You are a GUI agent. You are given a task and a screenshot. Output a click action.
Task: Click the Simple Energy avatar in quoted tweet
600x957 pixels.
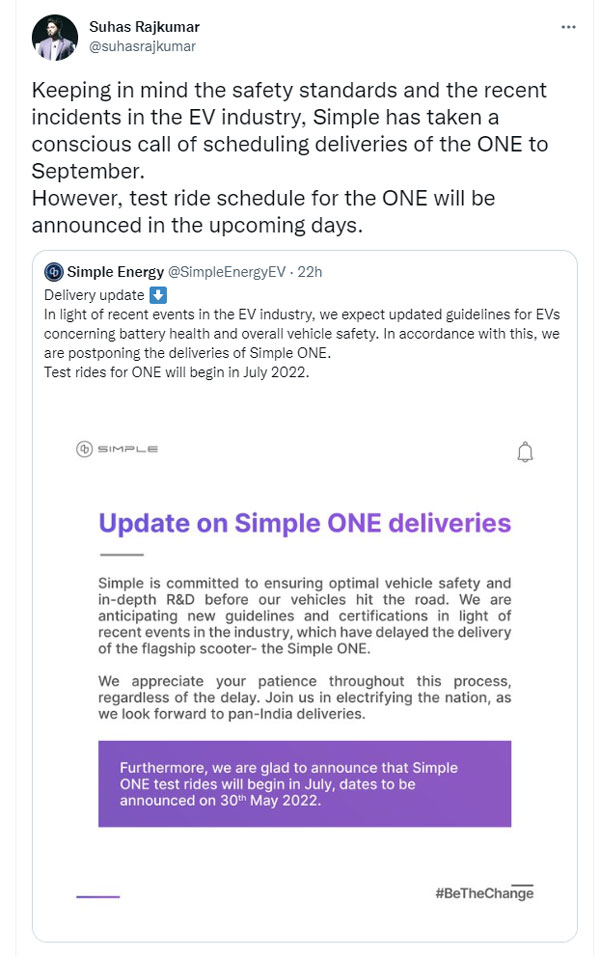click(54, 272)
